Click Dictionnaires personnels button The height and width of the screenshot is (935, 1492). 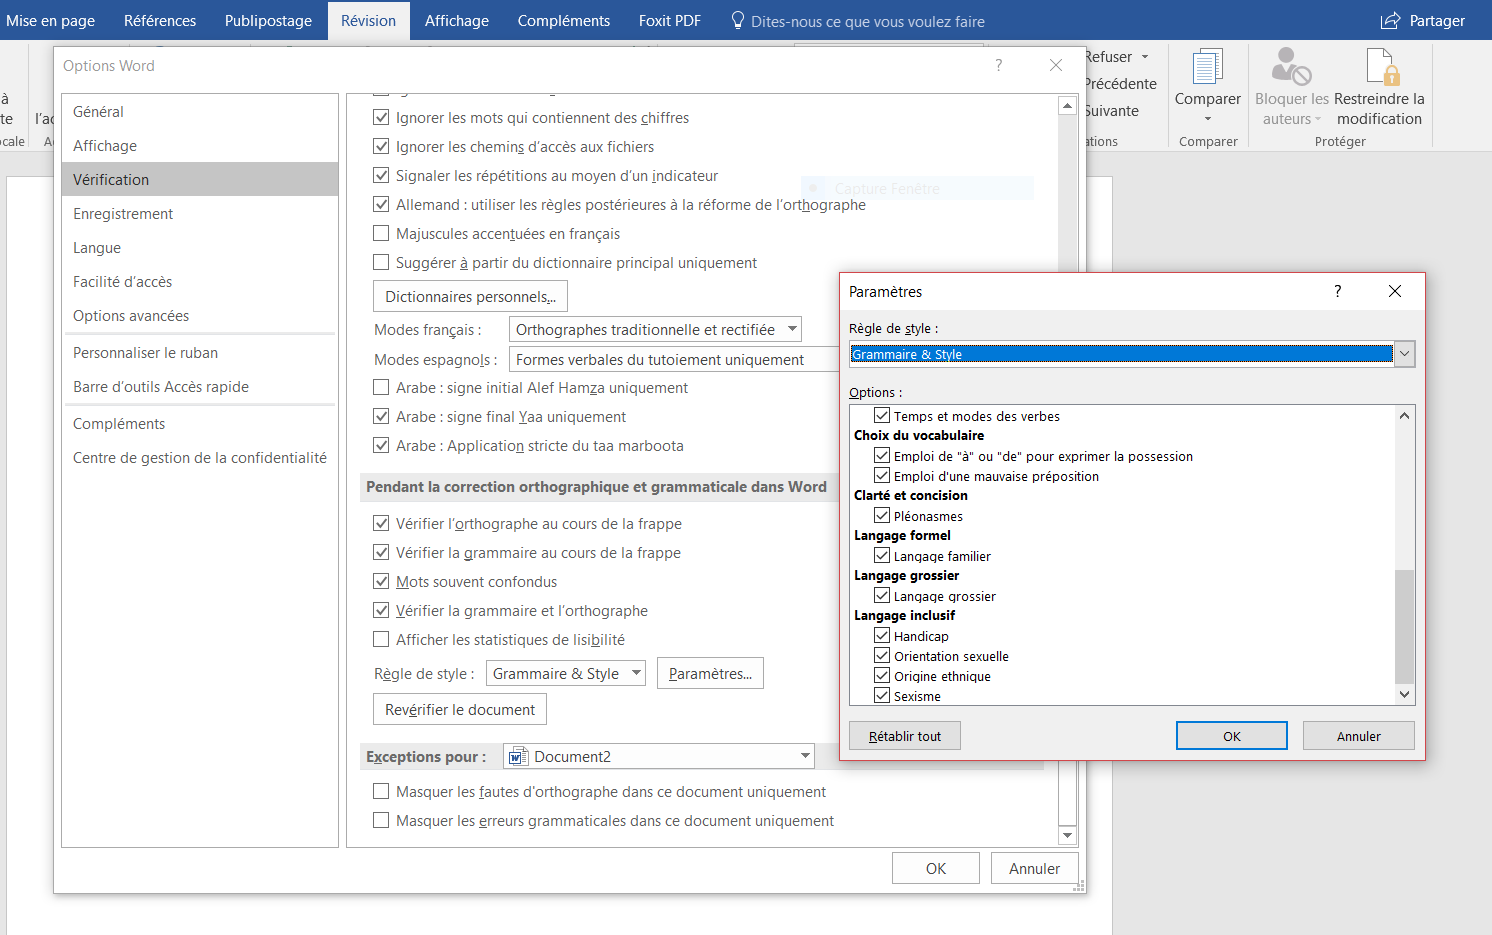[x=470, y=297]
